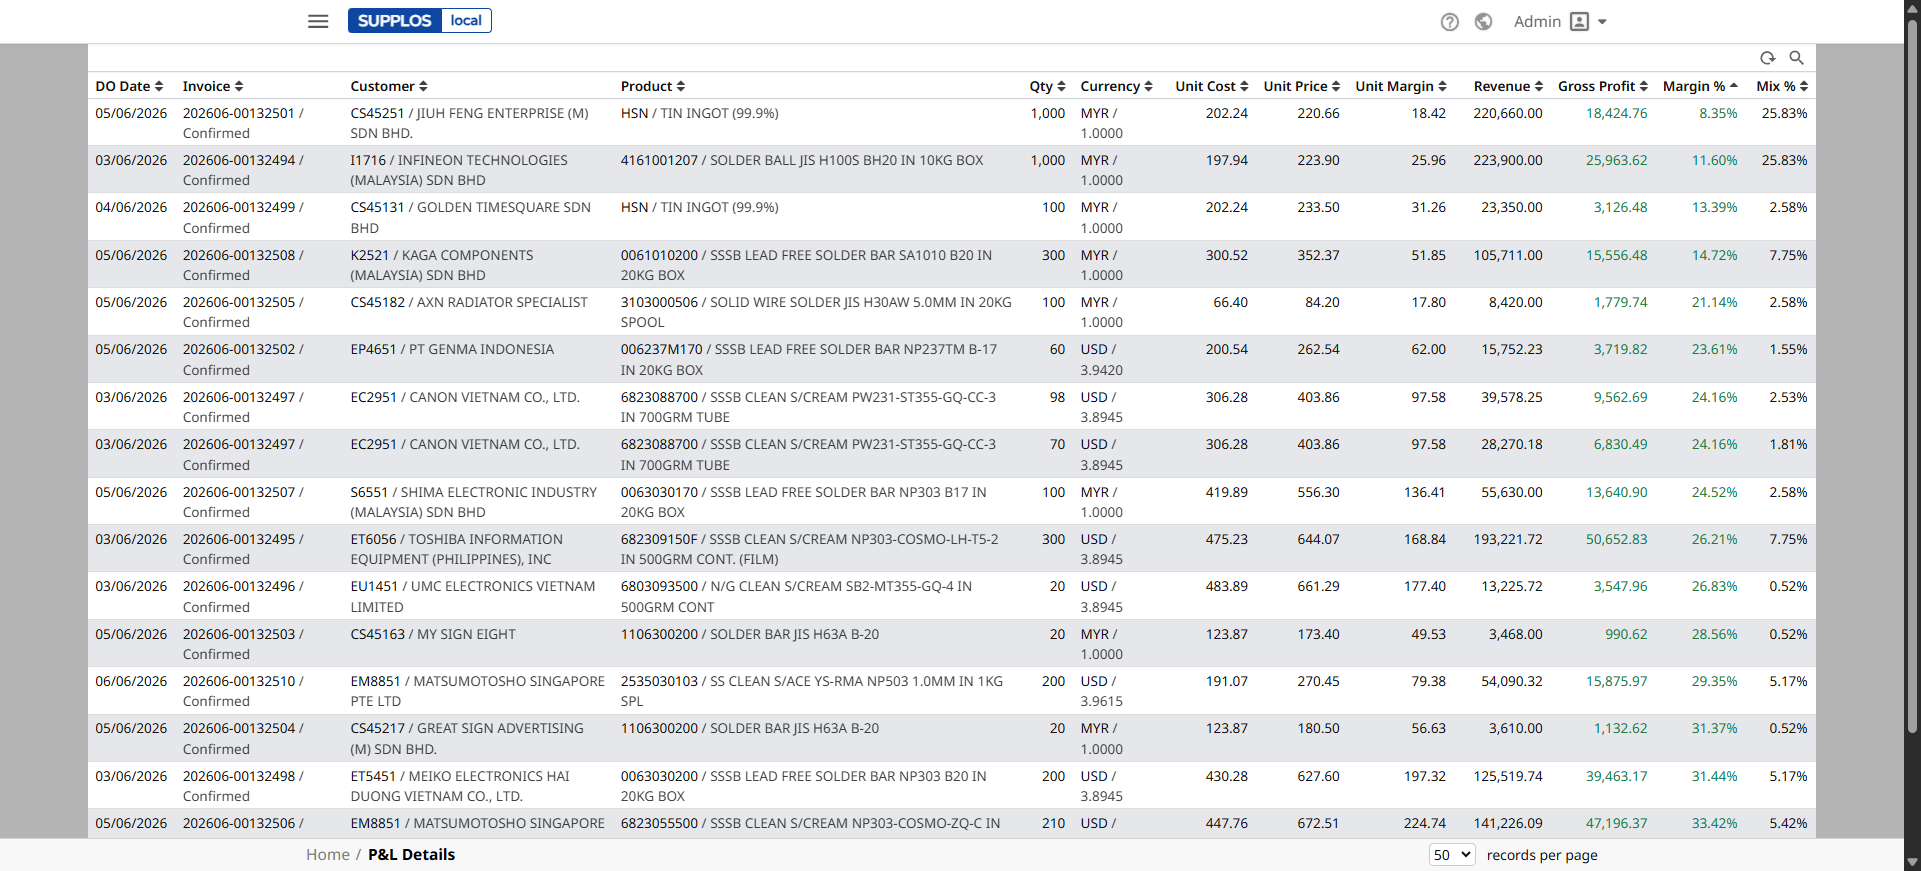This screenshot has height=871, width=1921.
Task: Click revenue value 125,519.74
Action: [x=1508, y=776]
